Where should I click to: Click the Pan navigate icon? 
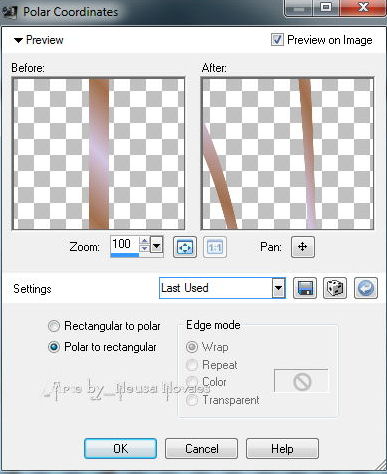click(x=302, y=247)
